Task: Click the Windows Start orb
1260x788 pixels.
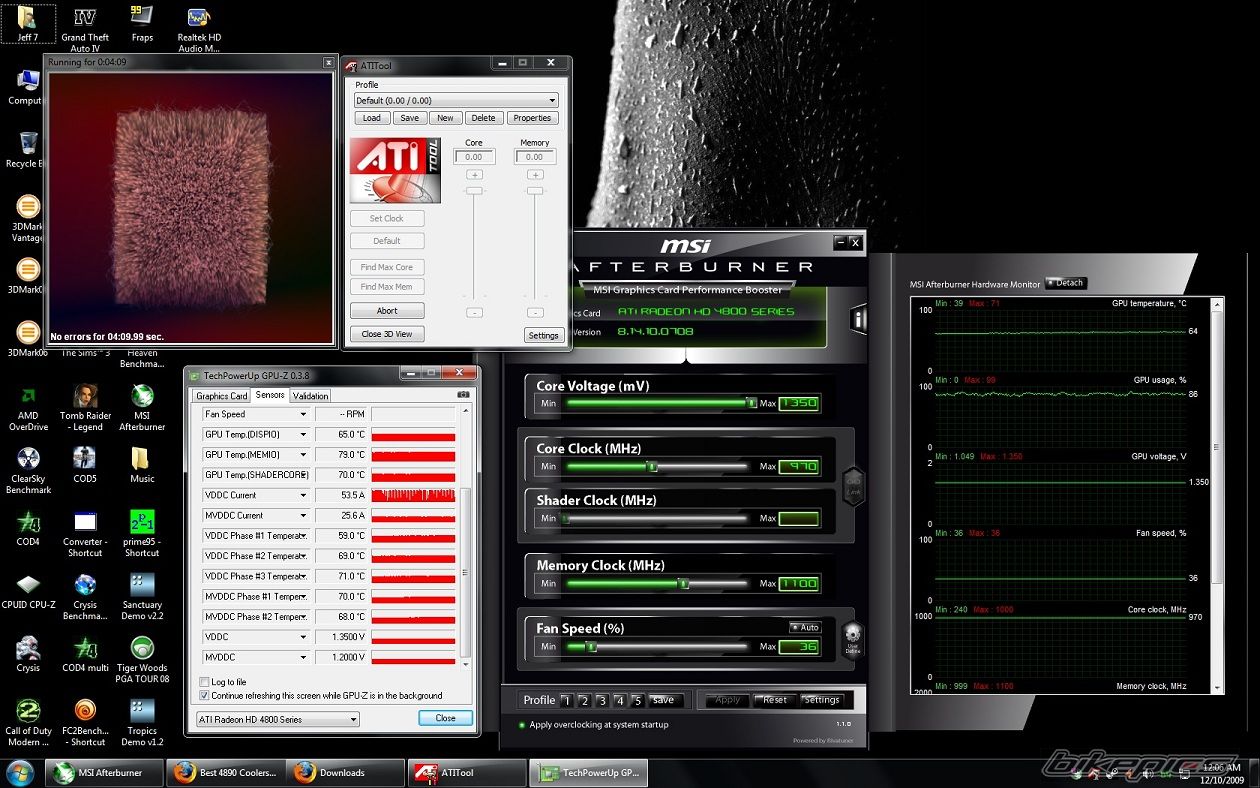Action: click(x=20, y=772)
